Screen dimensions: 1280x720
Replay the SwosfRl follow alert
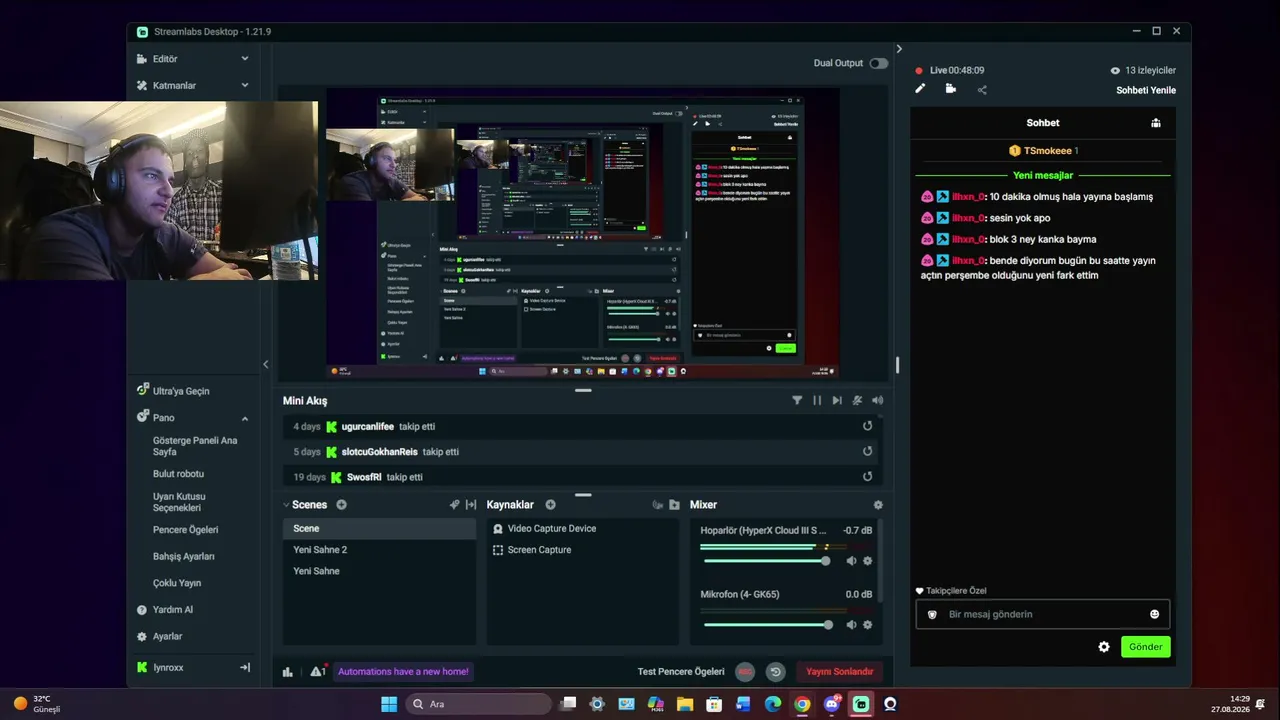pos(867,476)
